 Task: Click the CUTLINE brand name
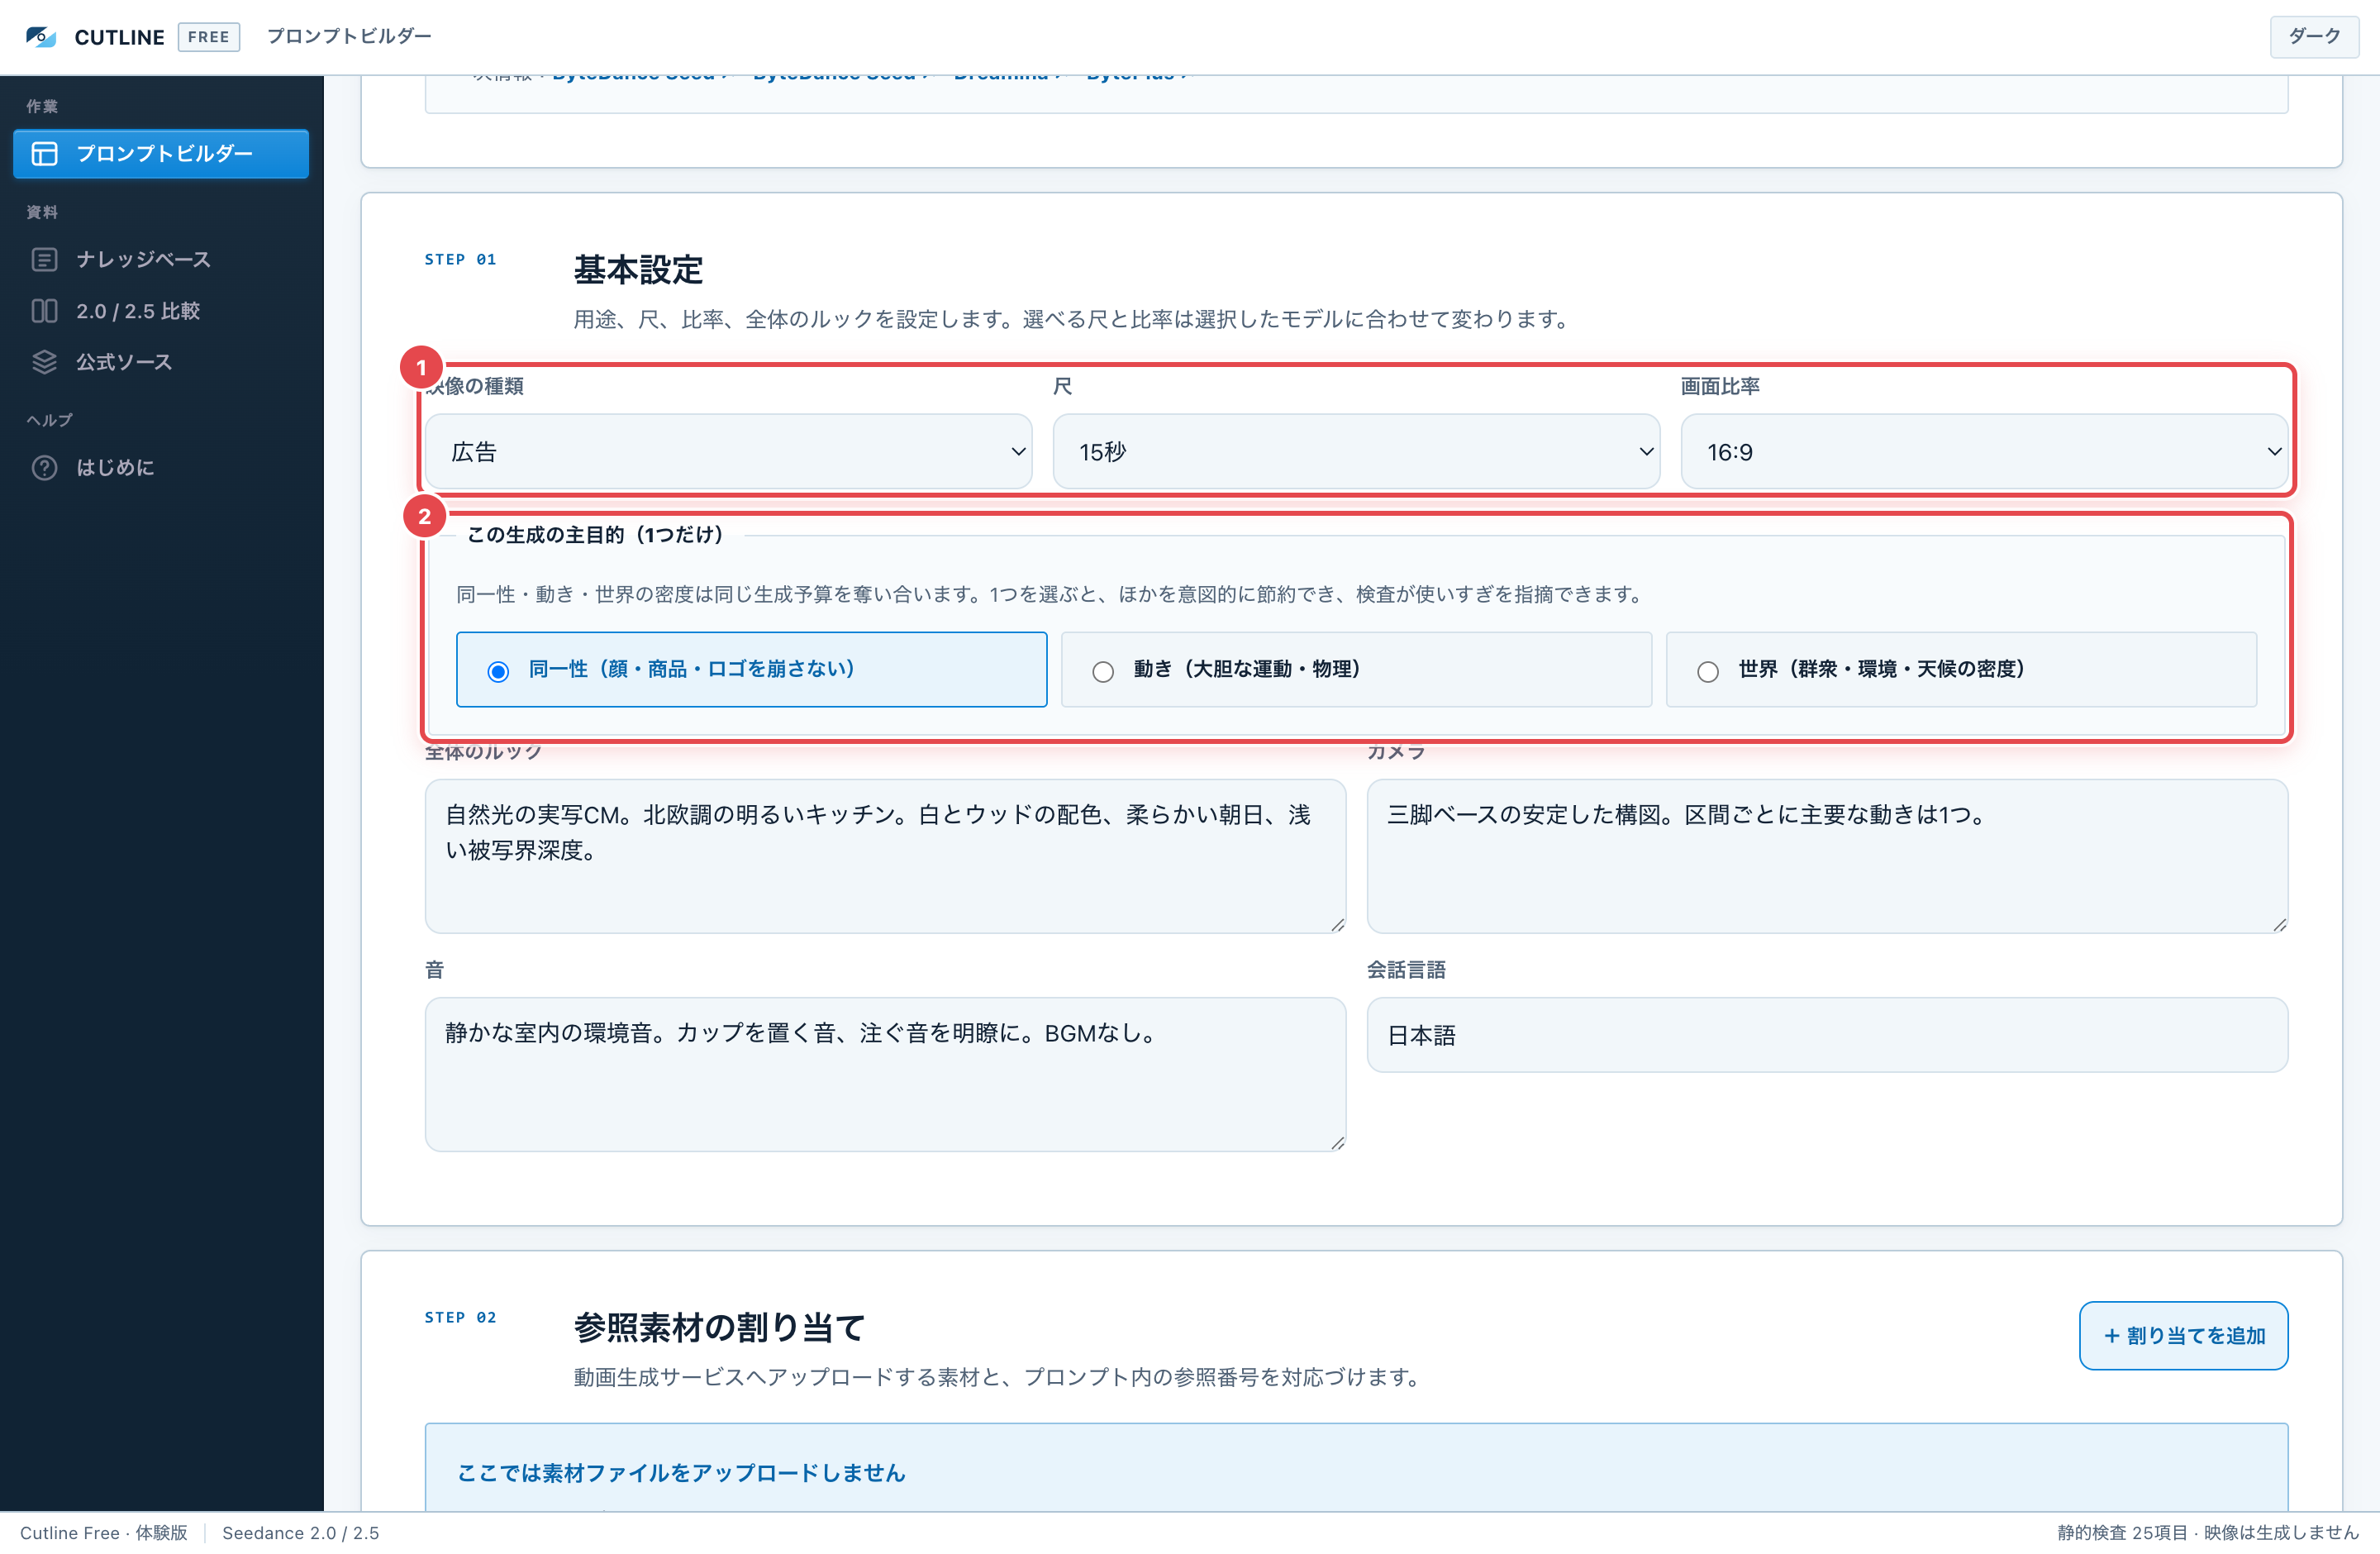point(119,37)
